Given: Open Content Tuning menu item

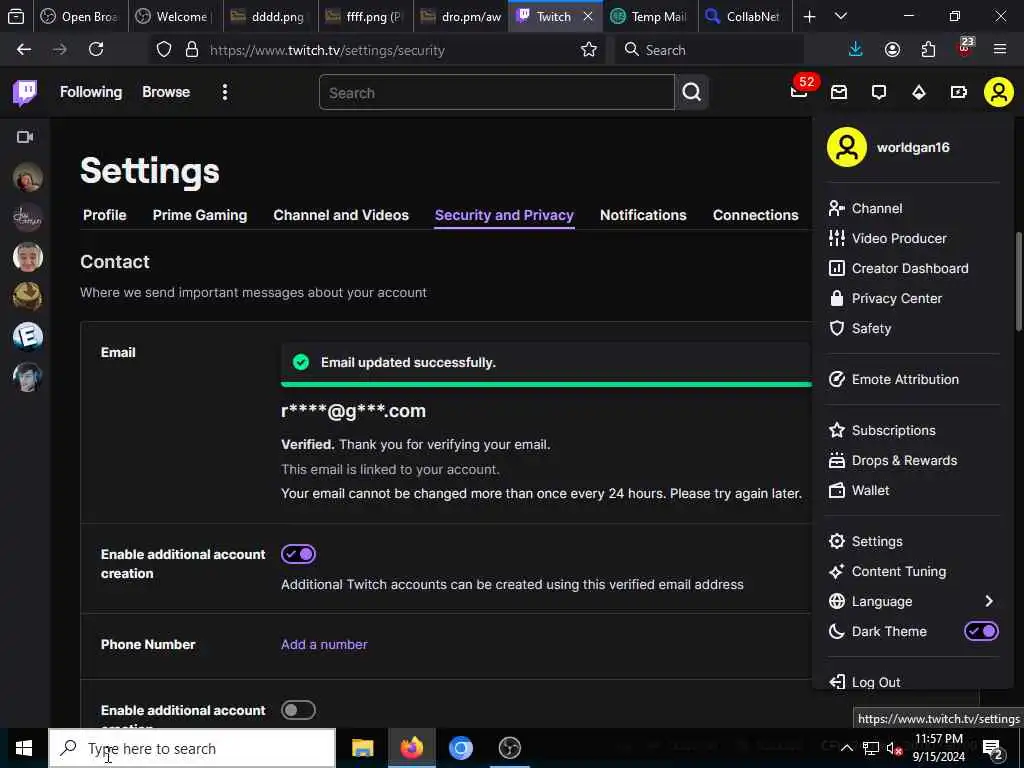Looking at the screenshot, I should click(912, 571).
